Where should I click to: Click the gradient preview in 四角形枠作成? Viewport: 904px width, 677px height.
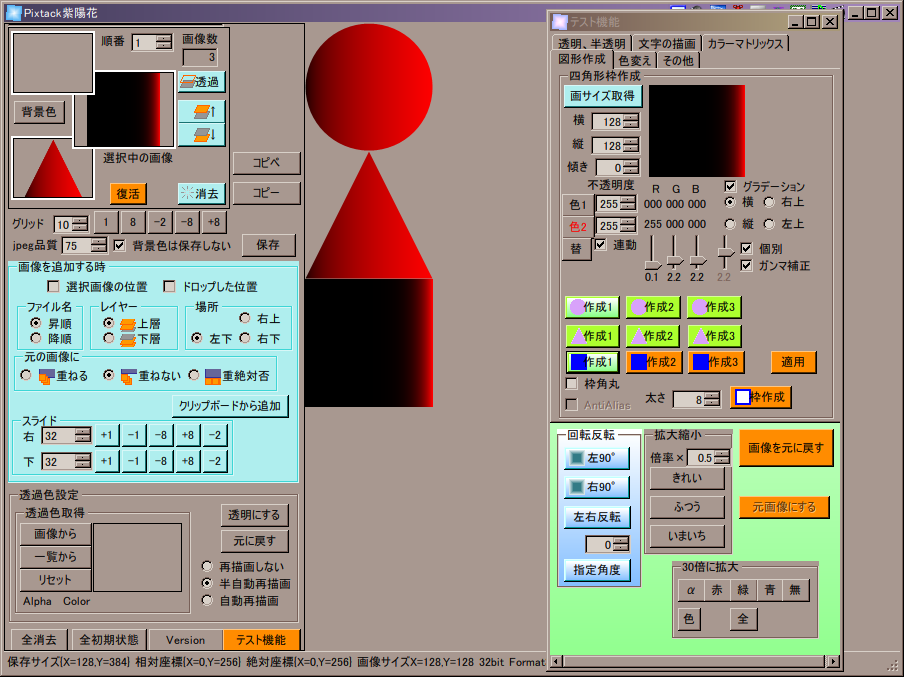coord(697,131)
